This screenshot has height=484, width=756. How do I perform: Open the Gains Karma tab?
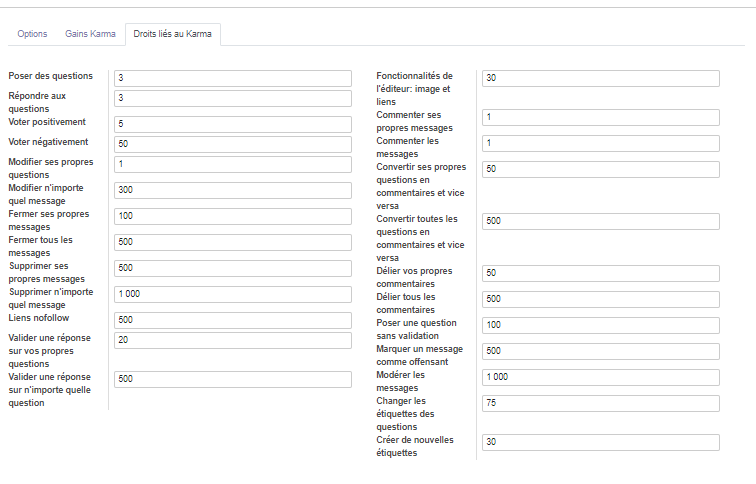tap(90, 34)
